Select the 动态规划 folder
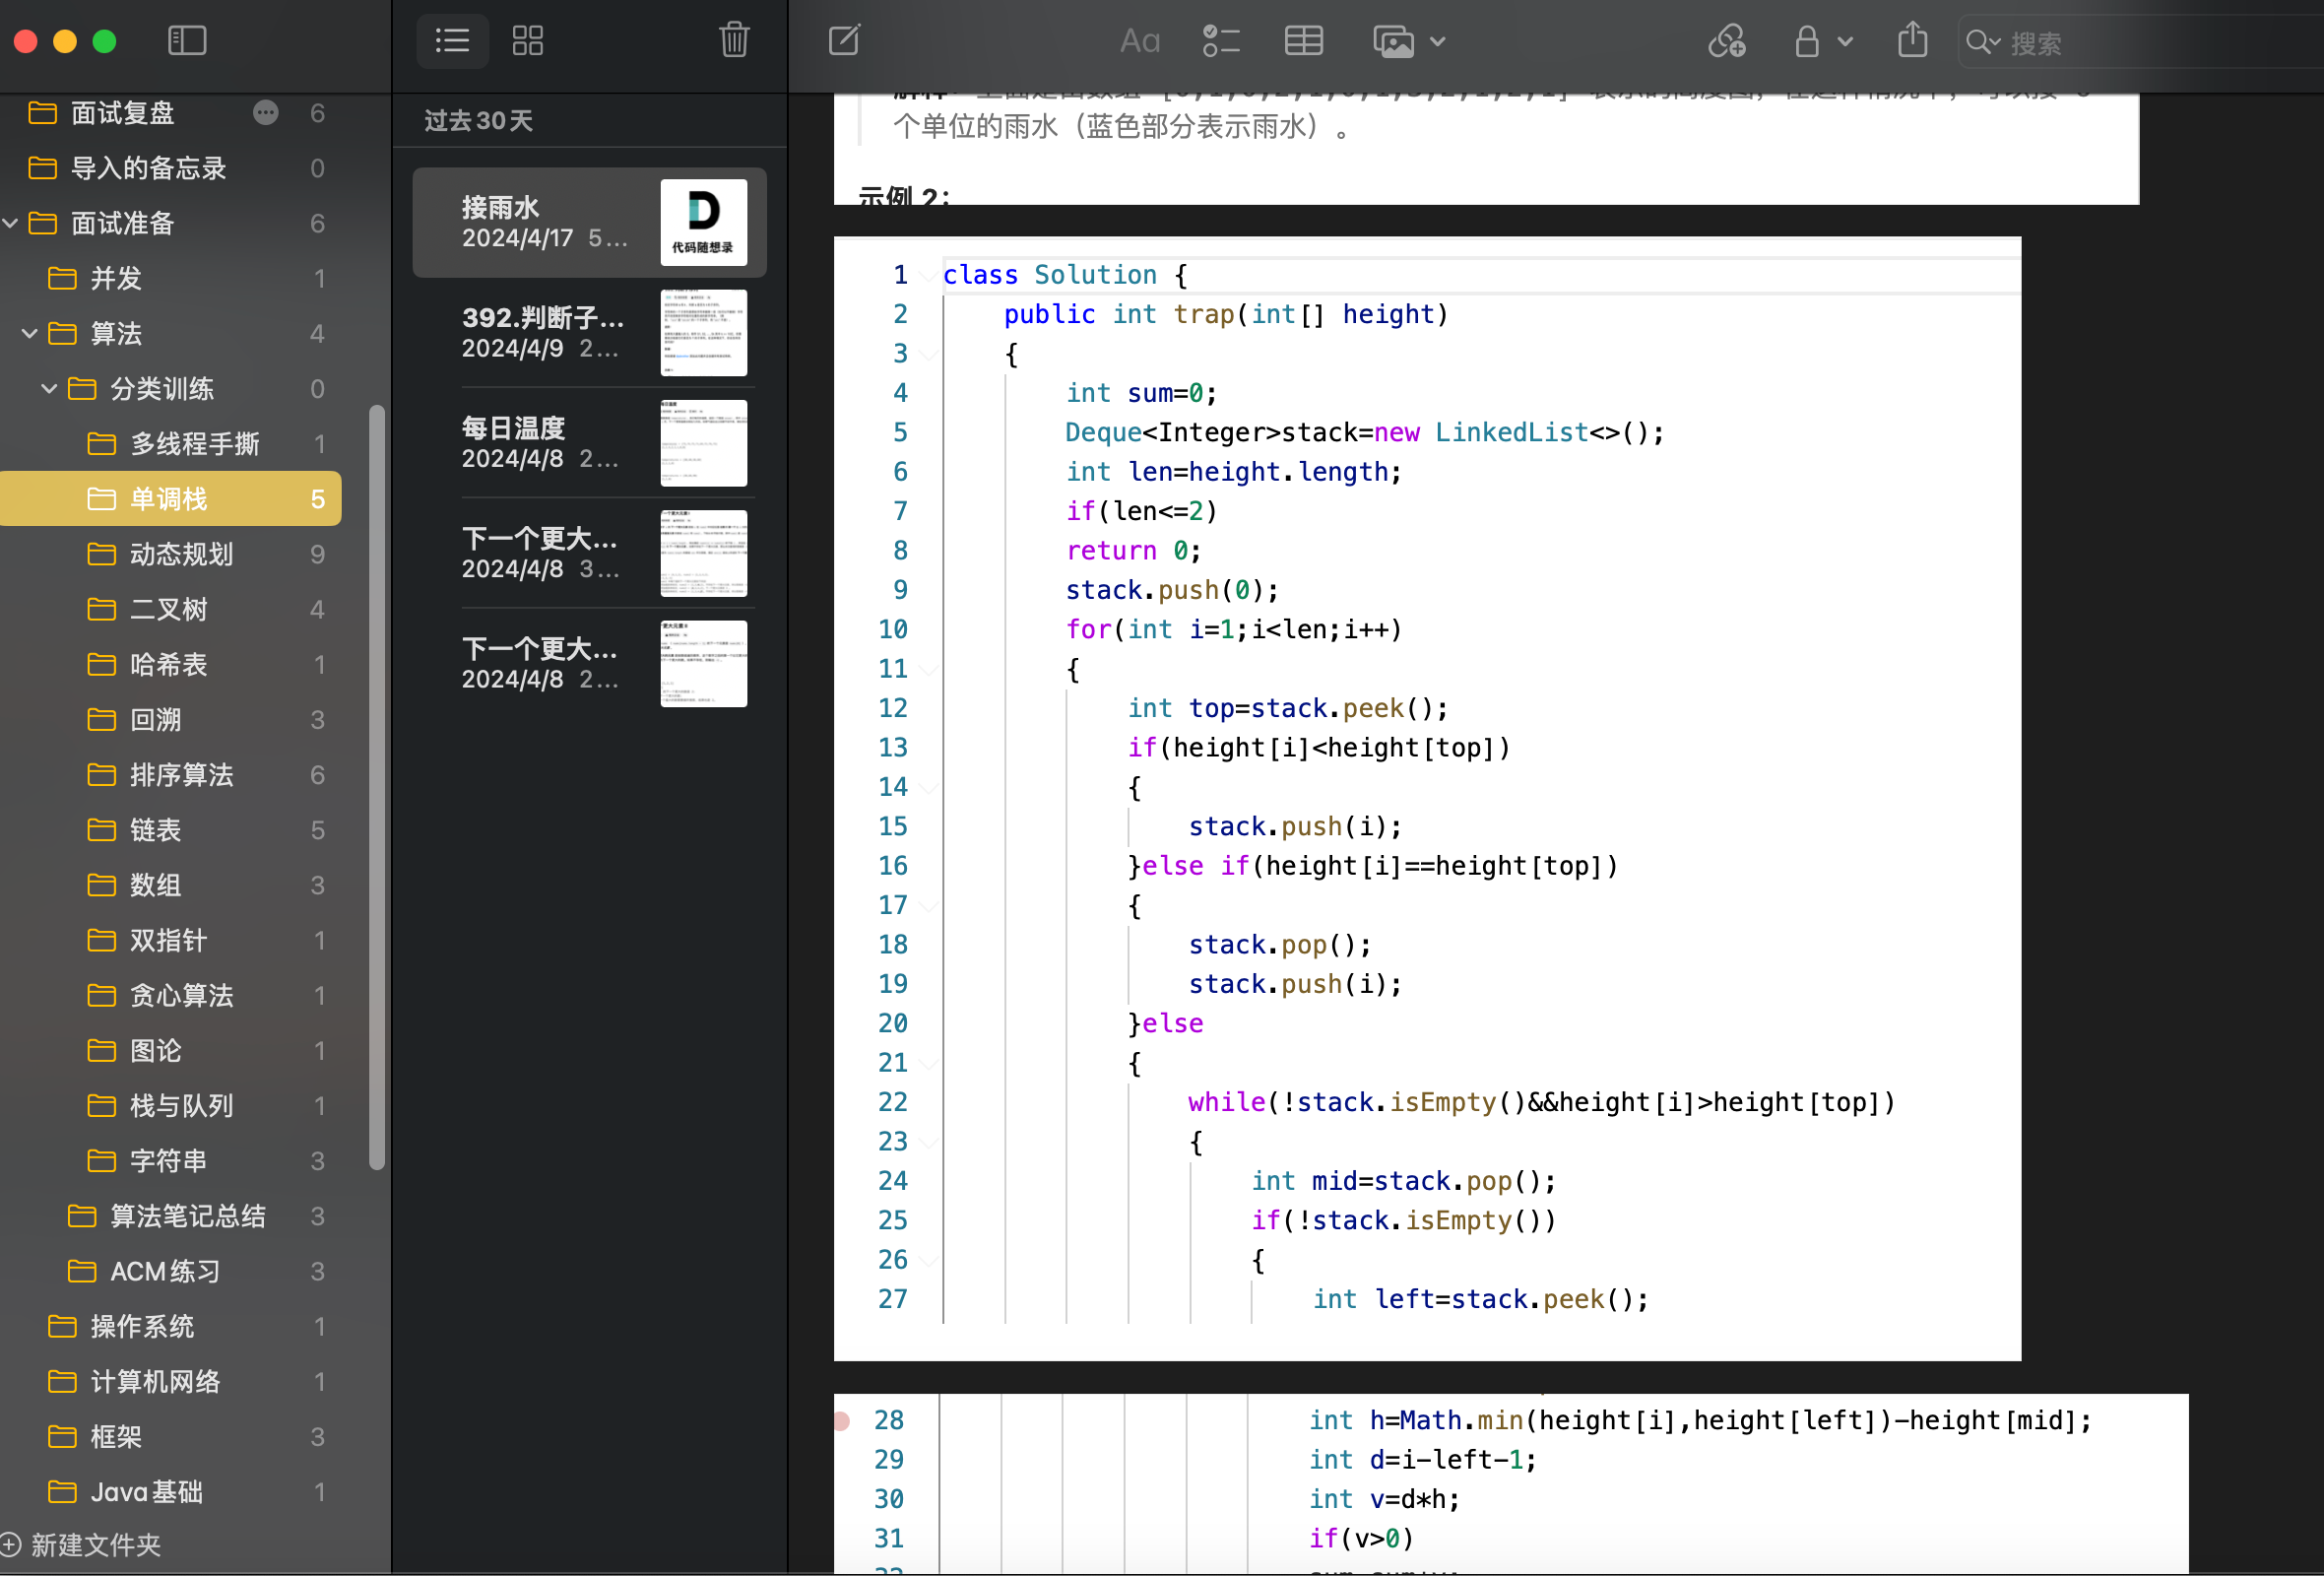The image size is (2324, 1576). click(x=181, y=554)
